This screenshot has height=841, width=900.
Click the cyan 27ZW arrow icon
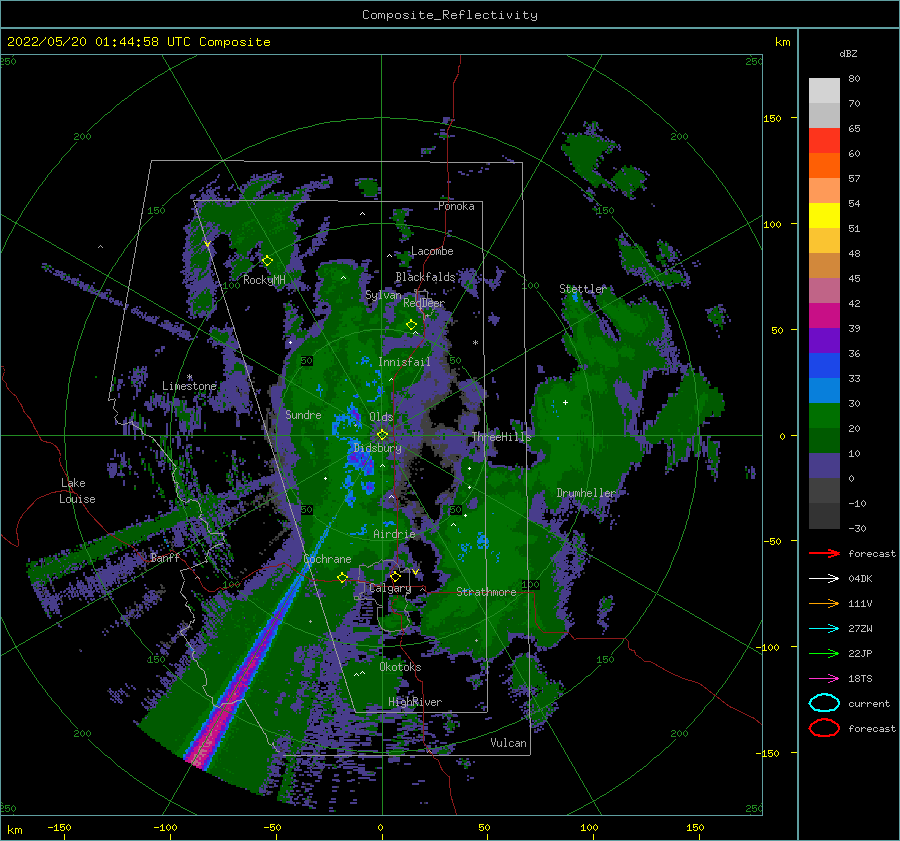point(824,629)
